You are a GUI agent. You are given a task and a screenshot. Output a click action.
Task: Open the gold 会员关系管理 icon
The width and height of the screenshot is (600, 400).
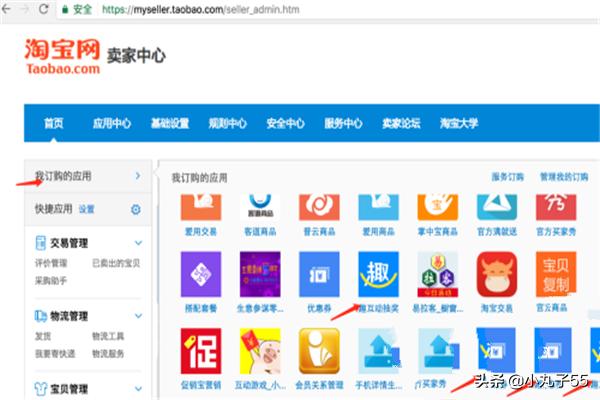pyautogui.click(x=319, y=351)
